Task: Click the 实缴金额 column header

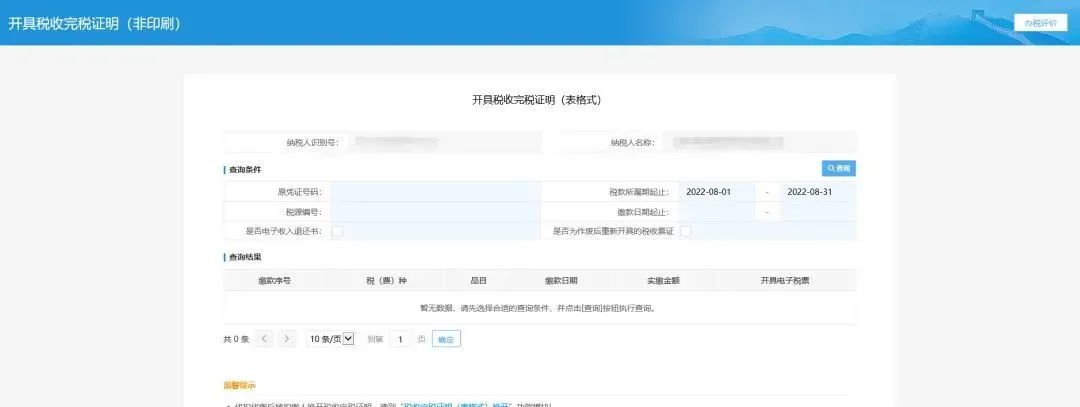Action: pos(663,280)
